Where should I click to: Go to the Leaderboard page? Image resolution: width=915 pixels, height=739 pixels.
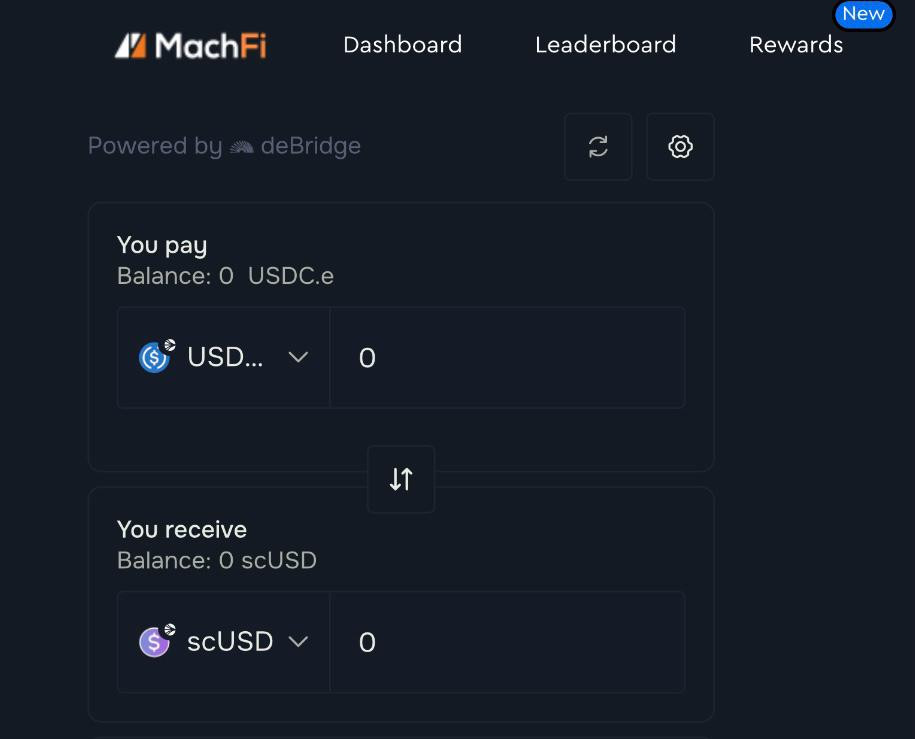click(x=605, y=45)
